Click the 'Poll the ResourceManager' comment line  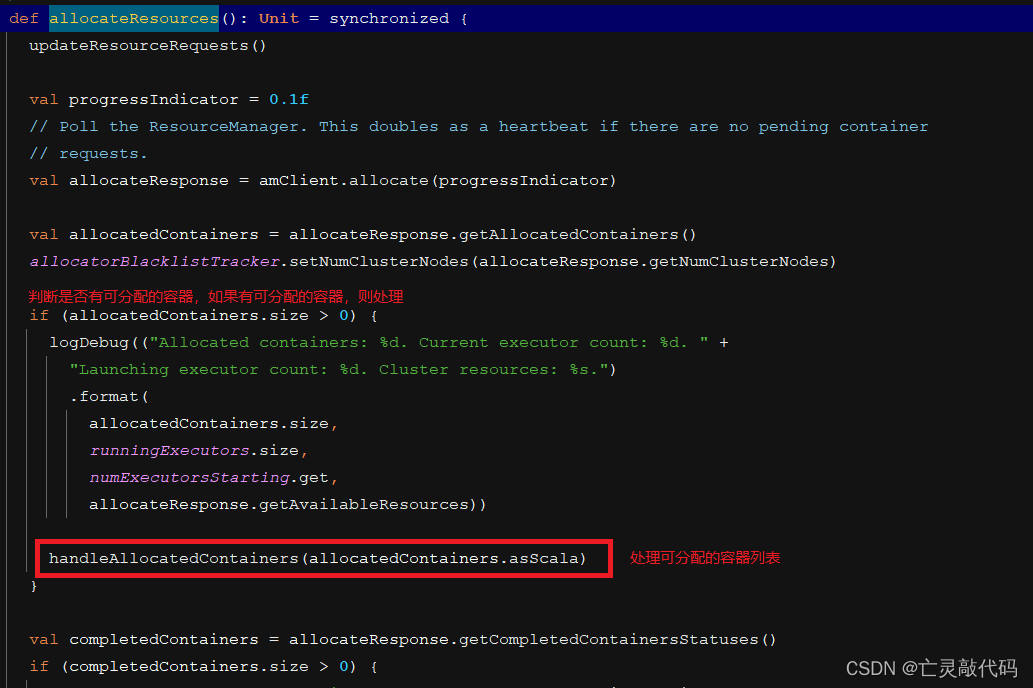(x=478, y=127)
